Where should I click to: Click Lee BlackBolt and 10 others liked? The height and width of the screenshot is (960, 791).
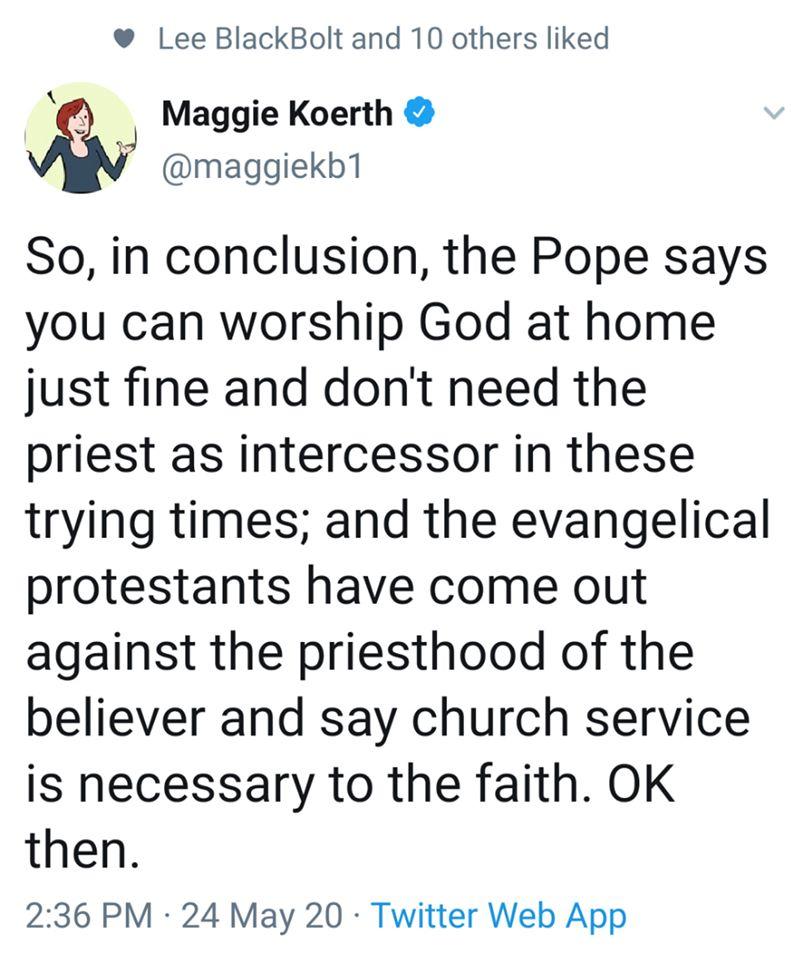pyautogui.click(x=385, y=35)
